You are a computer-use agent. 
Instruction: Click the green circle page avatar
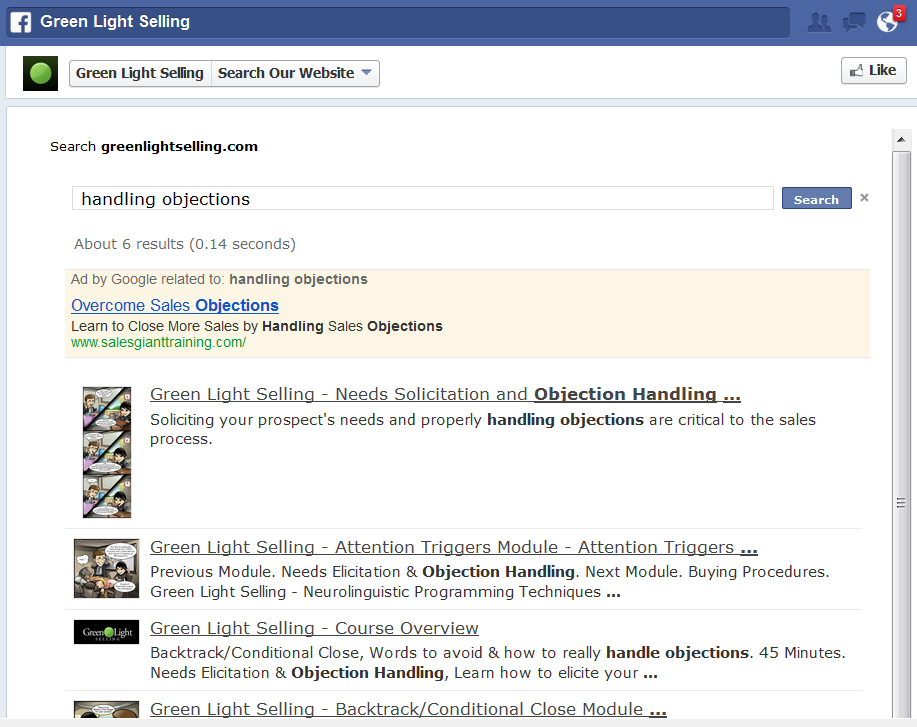(40, 73)
